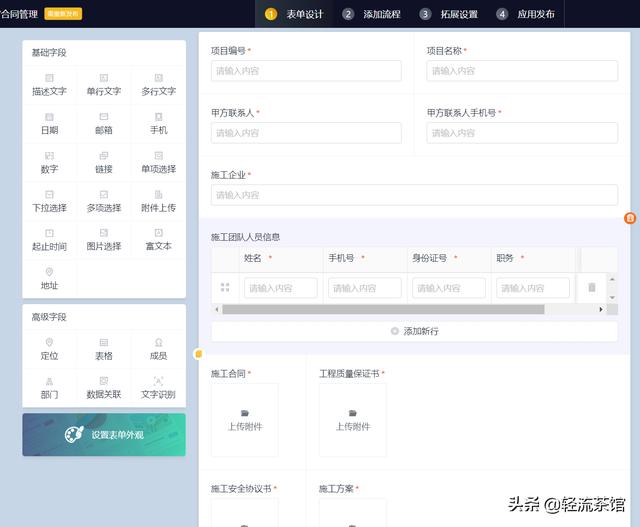Switch to the 添加流程 step tab
Viewport: 640px width, 527px height.
tap(368, 14)
